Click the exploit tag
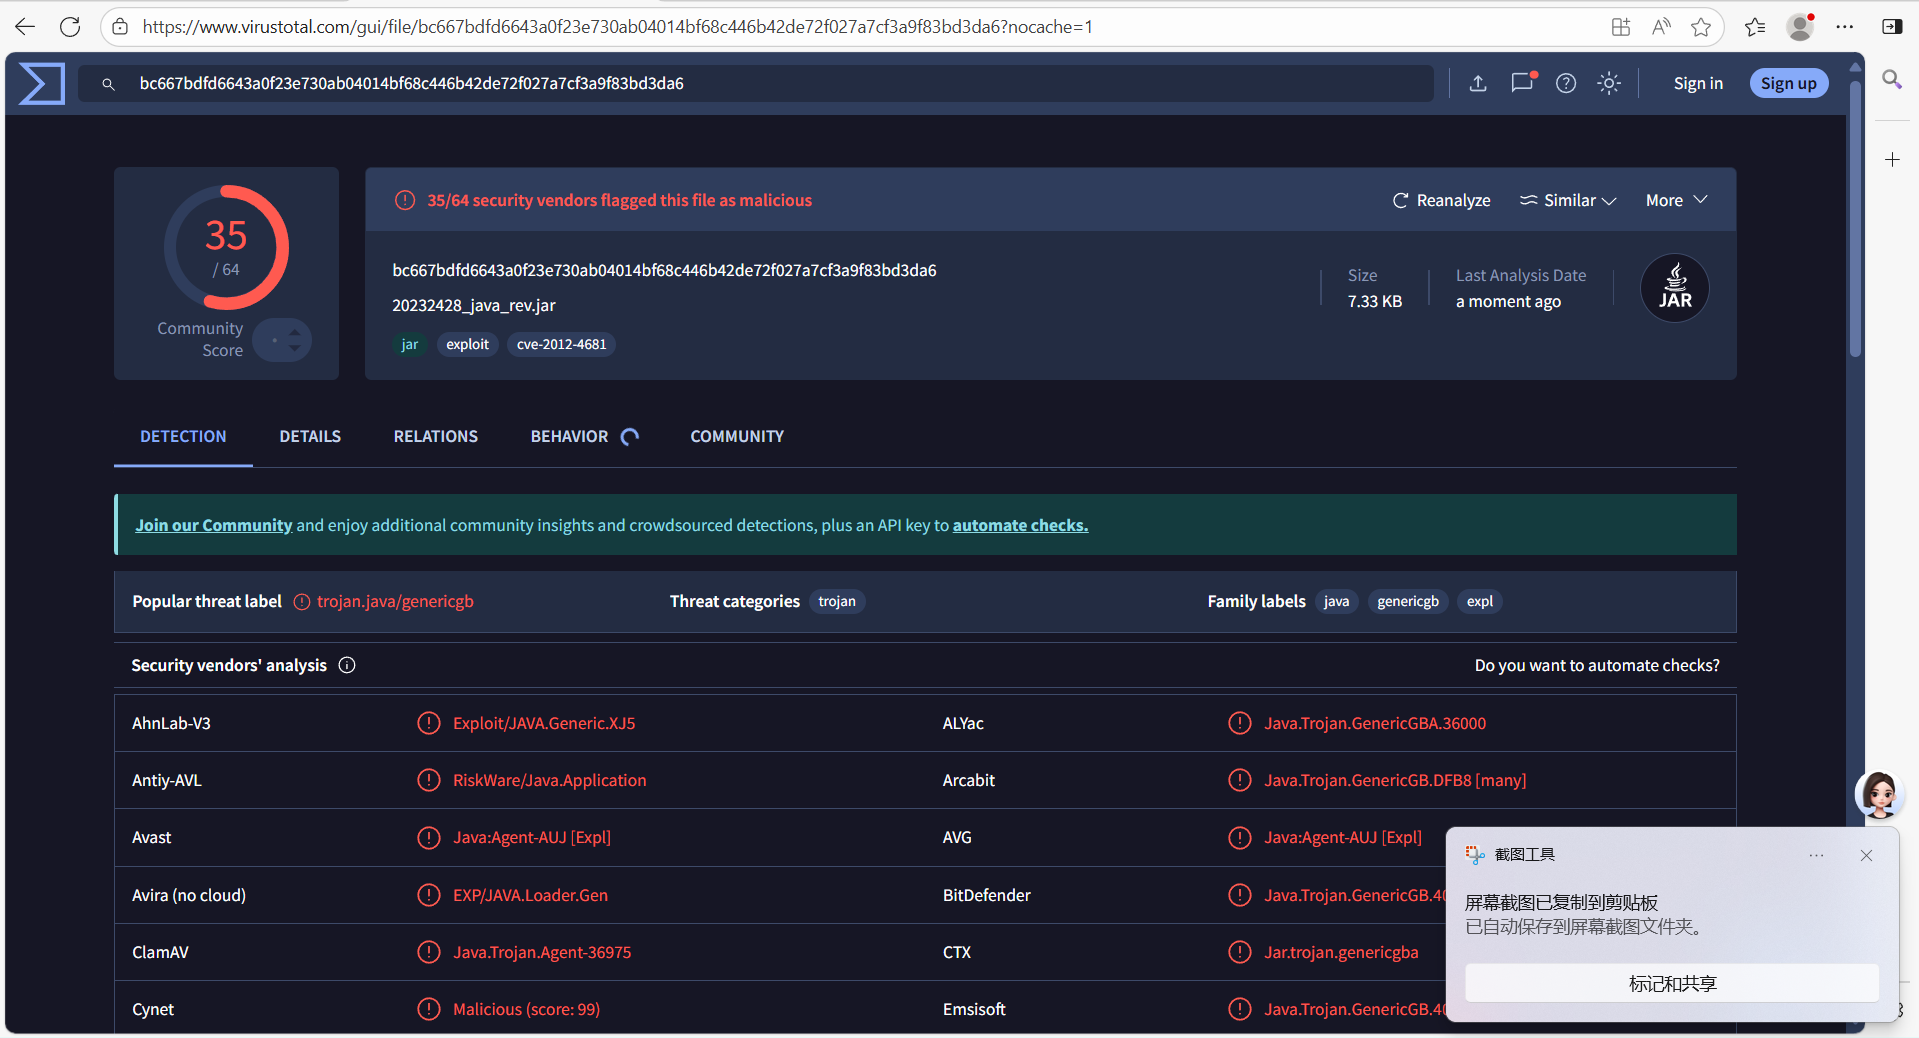 coord(468,344)
